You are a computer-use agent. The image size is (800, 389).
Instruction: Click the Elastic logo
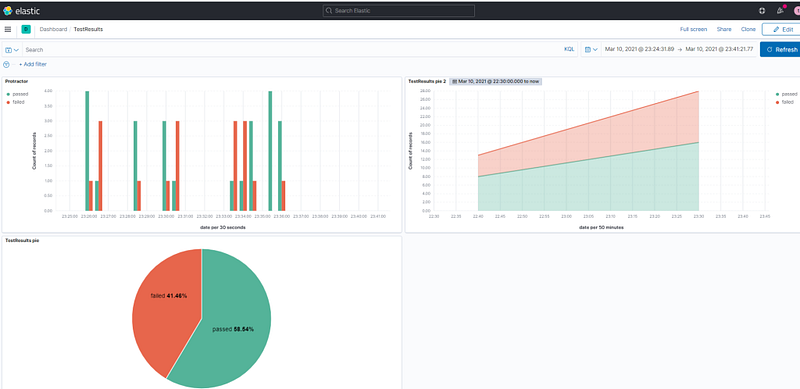coord(21,11)
